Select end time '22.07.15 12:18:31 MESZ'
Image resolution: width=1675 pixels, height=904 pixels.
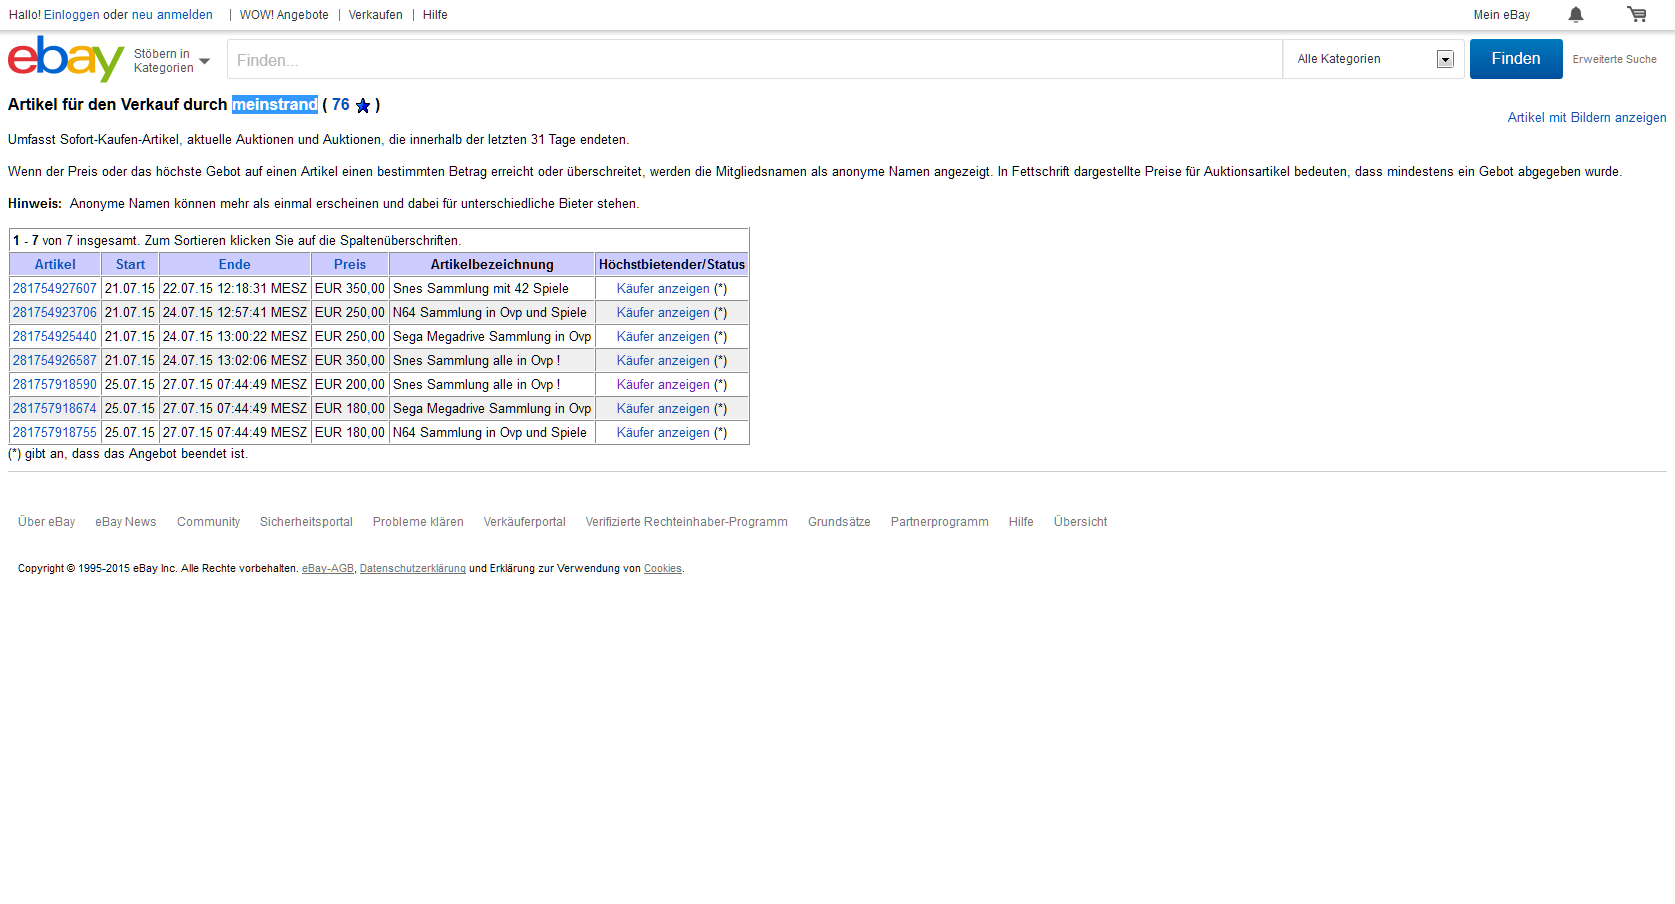(235, 288)
